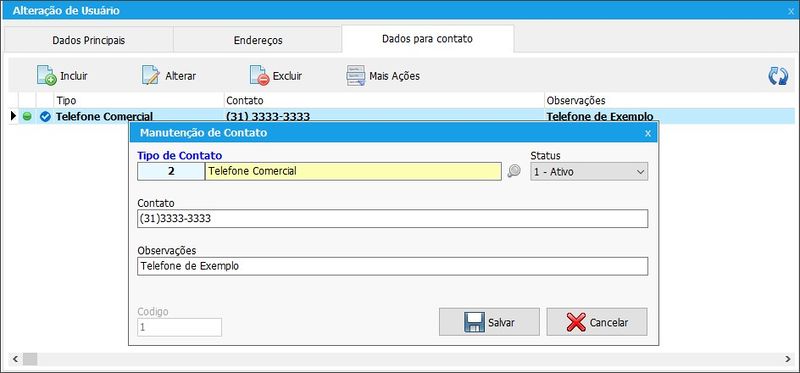This screenshot has width=800, height=373.
Task: Click the contact type code field showing 2
Action: (171, 171)
